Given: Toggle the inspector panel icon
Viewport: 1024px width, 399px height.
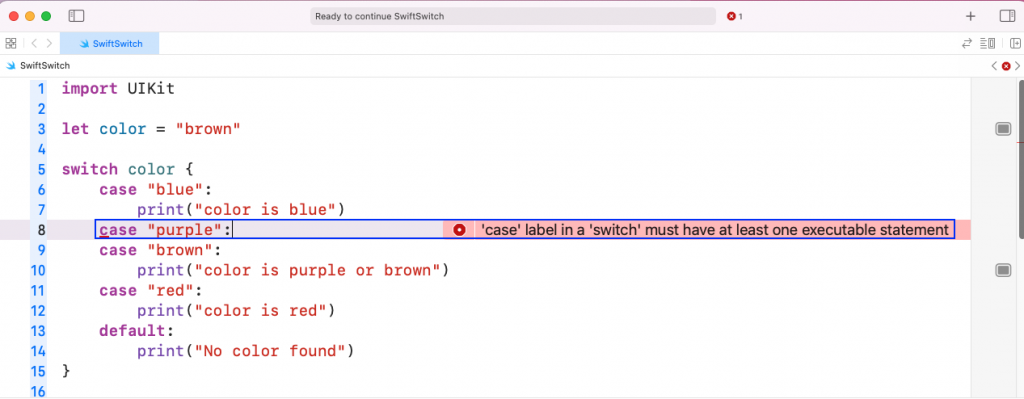Looking at the screenshot, I should 1007,16.
